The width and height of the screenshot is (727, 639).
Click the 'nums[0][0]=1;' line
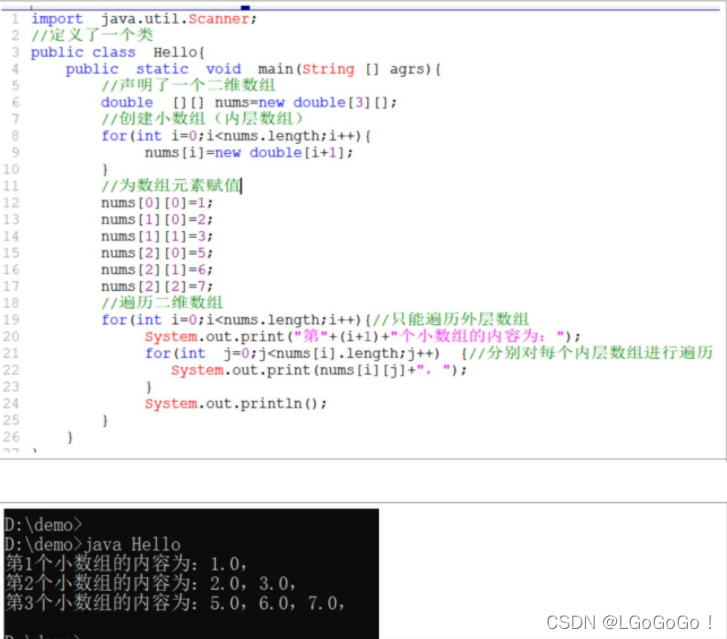(x=157, y=203)
